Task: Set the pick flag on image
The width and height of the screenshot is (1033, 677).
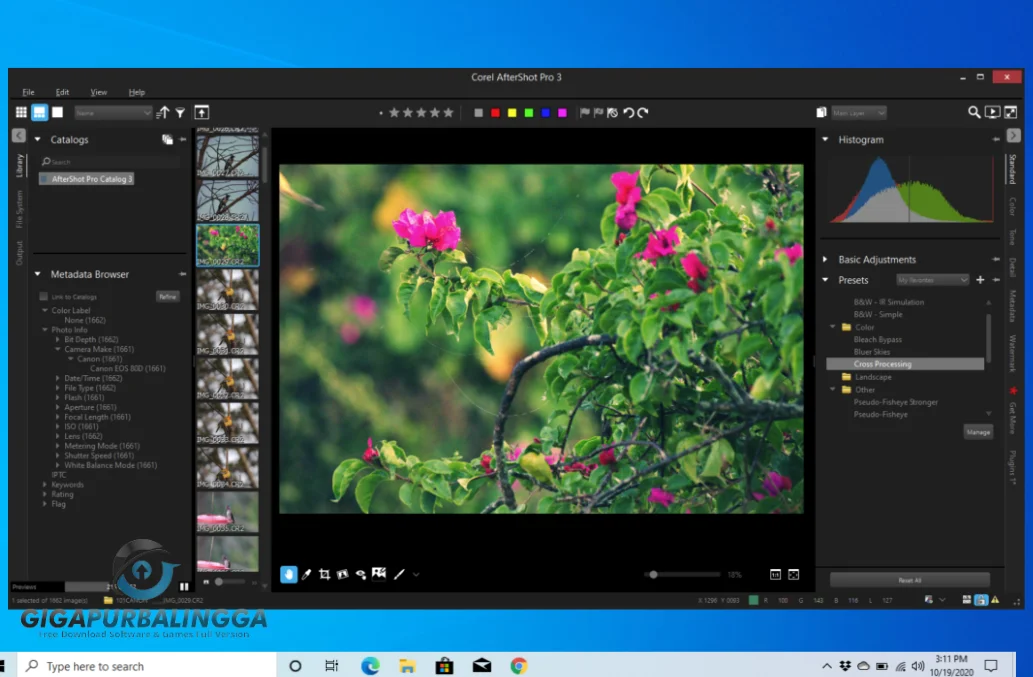Action: [584, 113]
